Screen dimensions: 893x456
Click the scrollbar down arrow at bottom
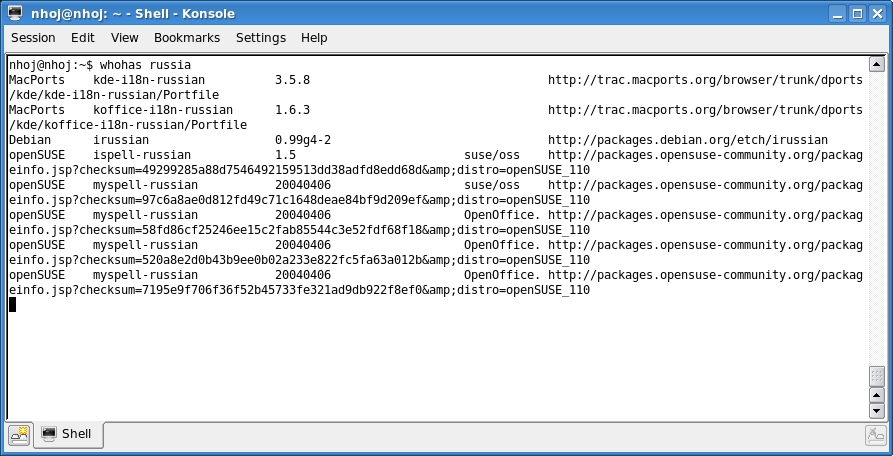tap(877, 411)
